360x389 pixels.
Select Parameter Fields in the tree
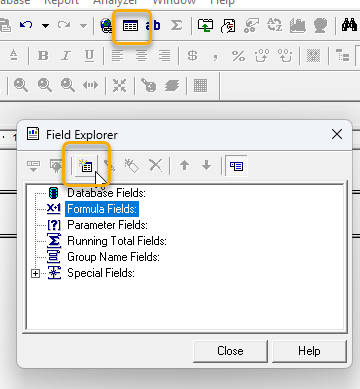point(107,225)
